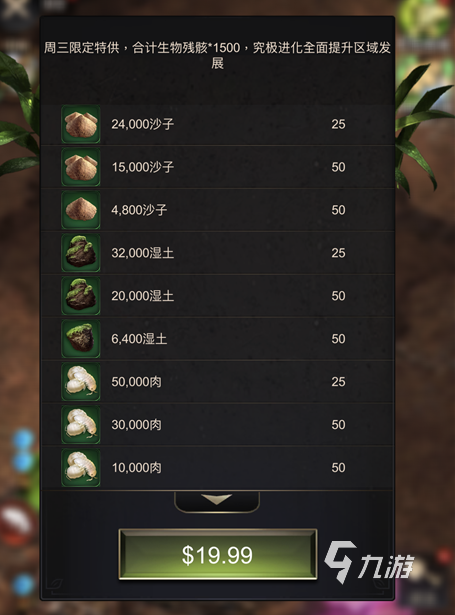This screenshot has width=455, height=615.
Task: Click the 15,000沙子 sand icon
Action: 81,167
